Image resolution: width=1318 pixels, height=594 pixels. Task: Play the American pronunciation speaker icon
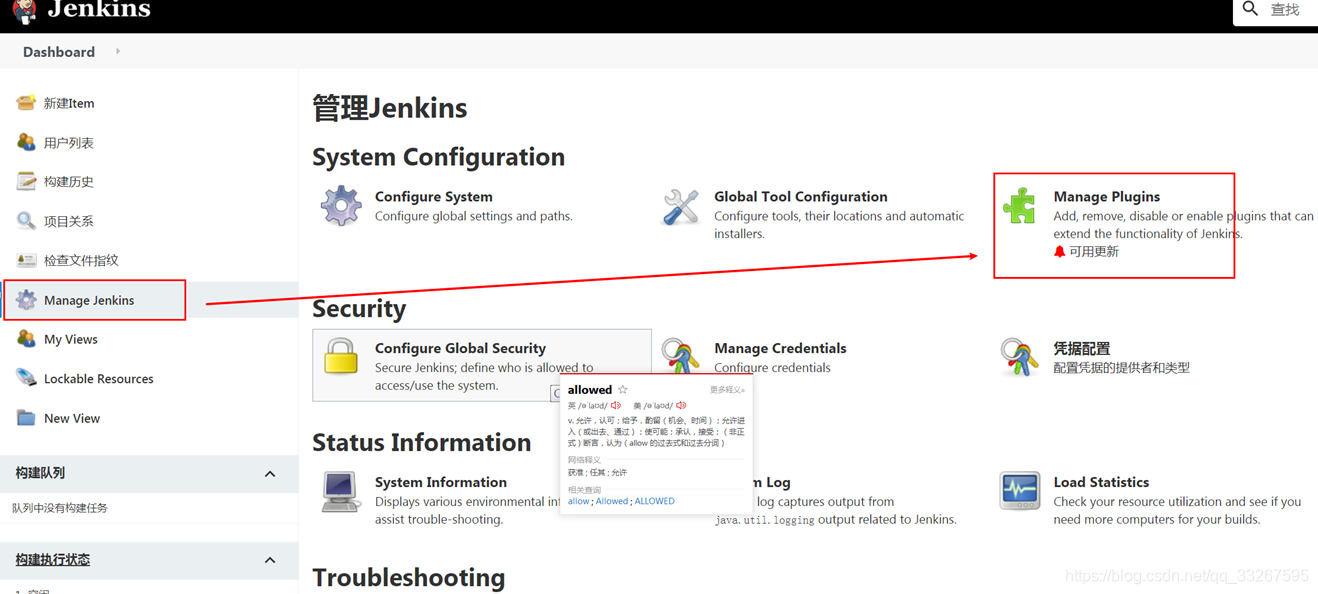coord(681,406)
